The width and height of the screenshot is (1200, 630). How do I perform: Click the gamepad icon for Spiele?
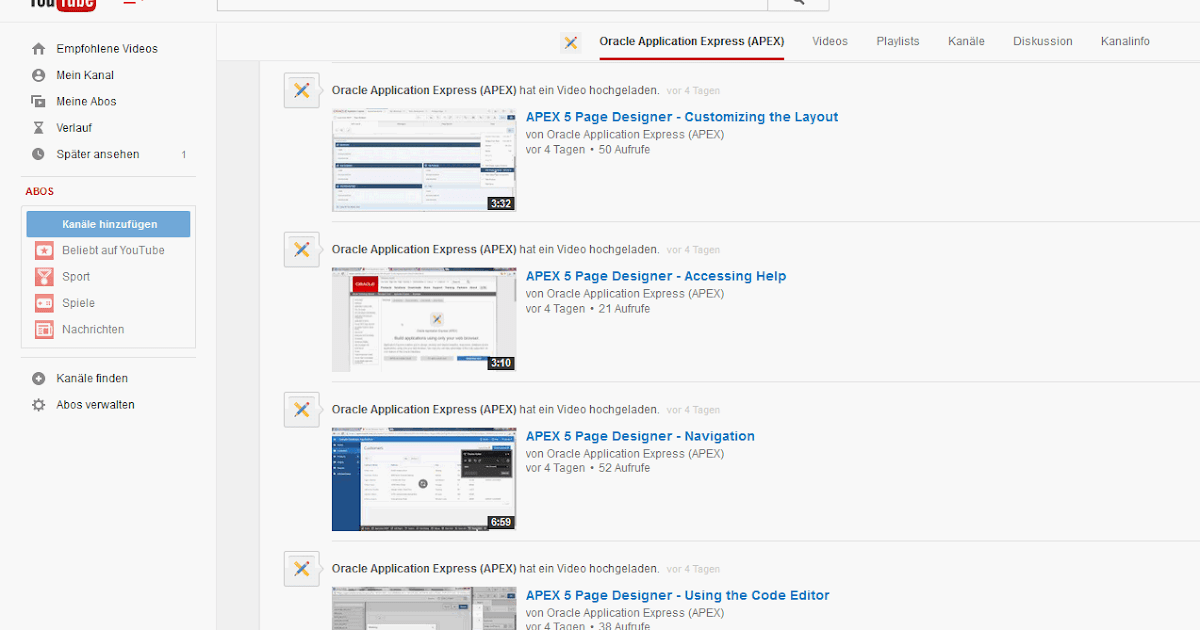44,303
